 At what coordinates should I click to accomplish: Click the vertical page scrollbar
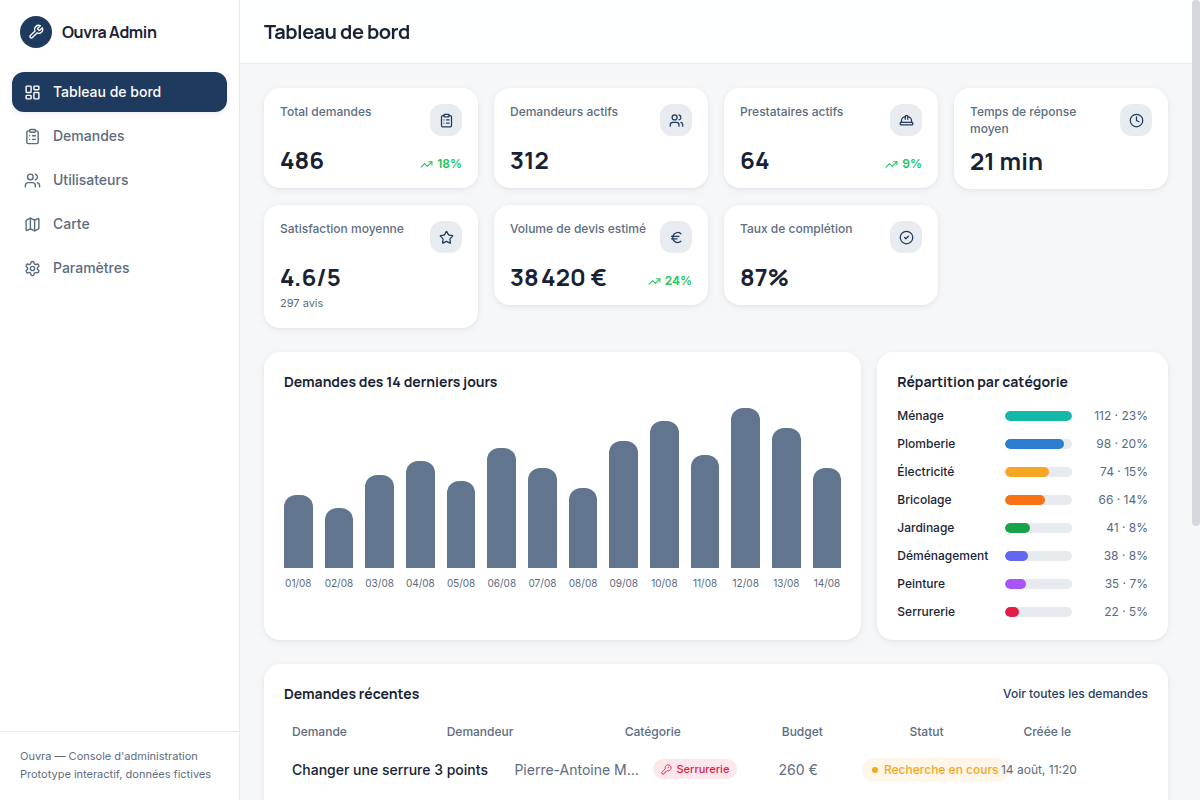point(1196,265)
